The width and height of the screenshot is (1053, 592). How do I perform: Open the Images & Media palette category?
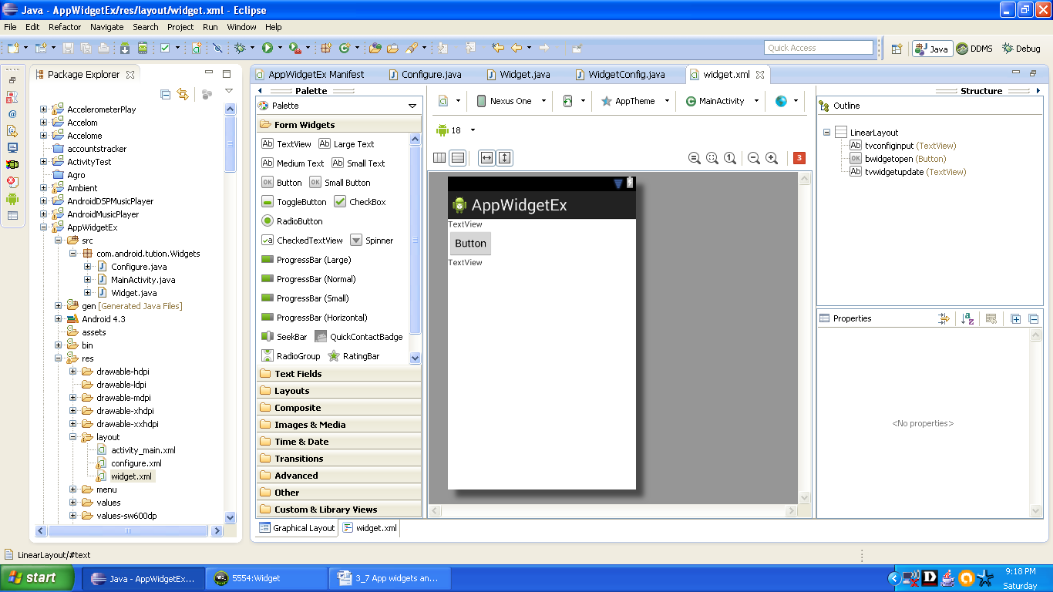(338, 425)
